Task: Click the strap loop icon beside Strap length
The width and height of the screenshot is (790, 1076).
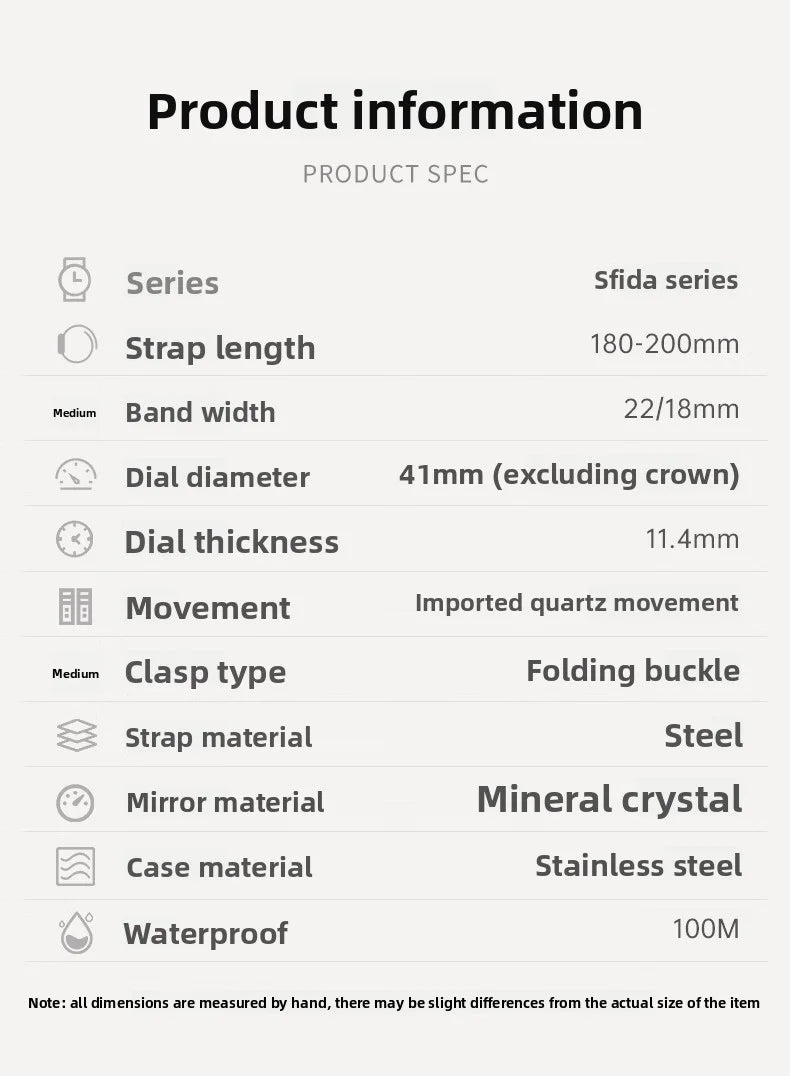Action: point(76,345)
